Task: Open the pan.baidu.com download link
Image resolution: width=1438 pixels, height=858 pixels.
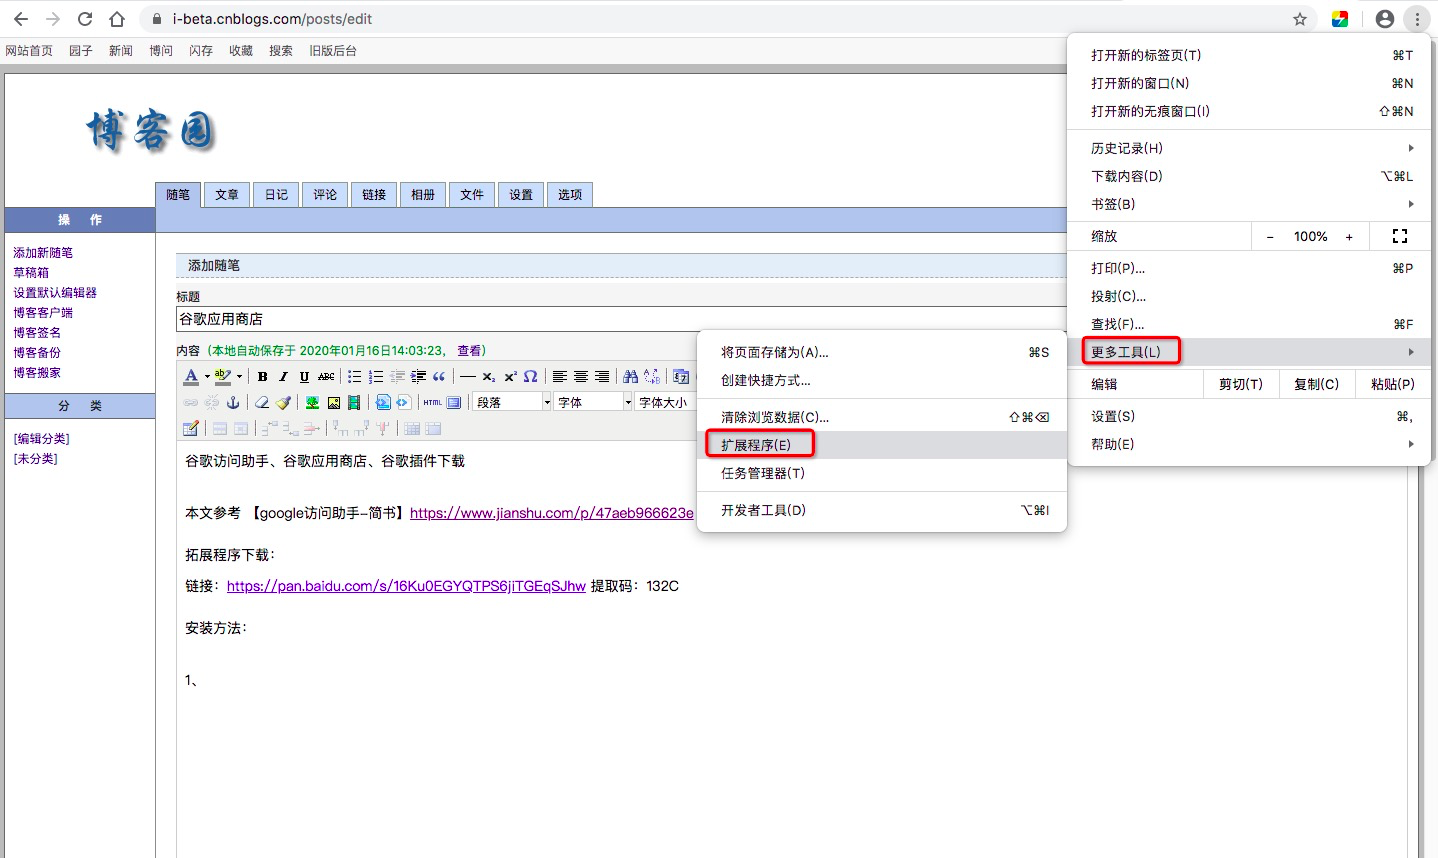Action: pos(406,586)
